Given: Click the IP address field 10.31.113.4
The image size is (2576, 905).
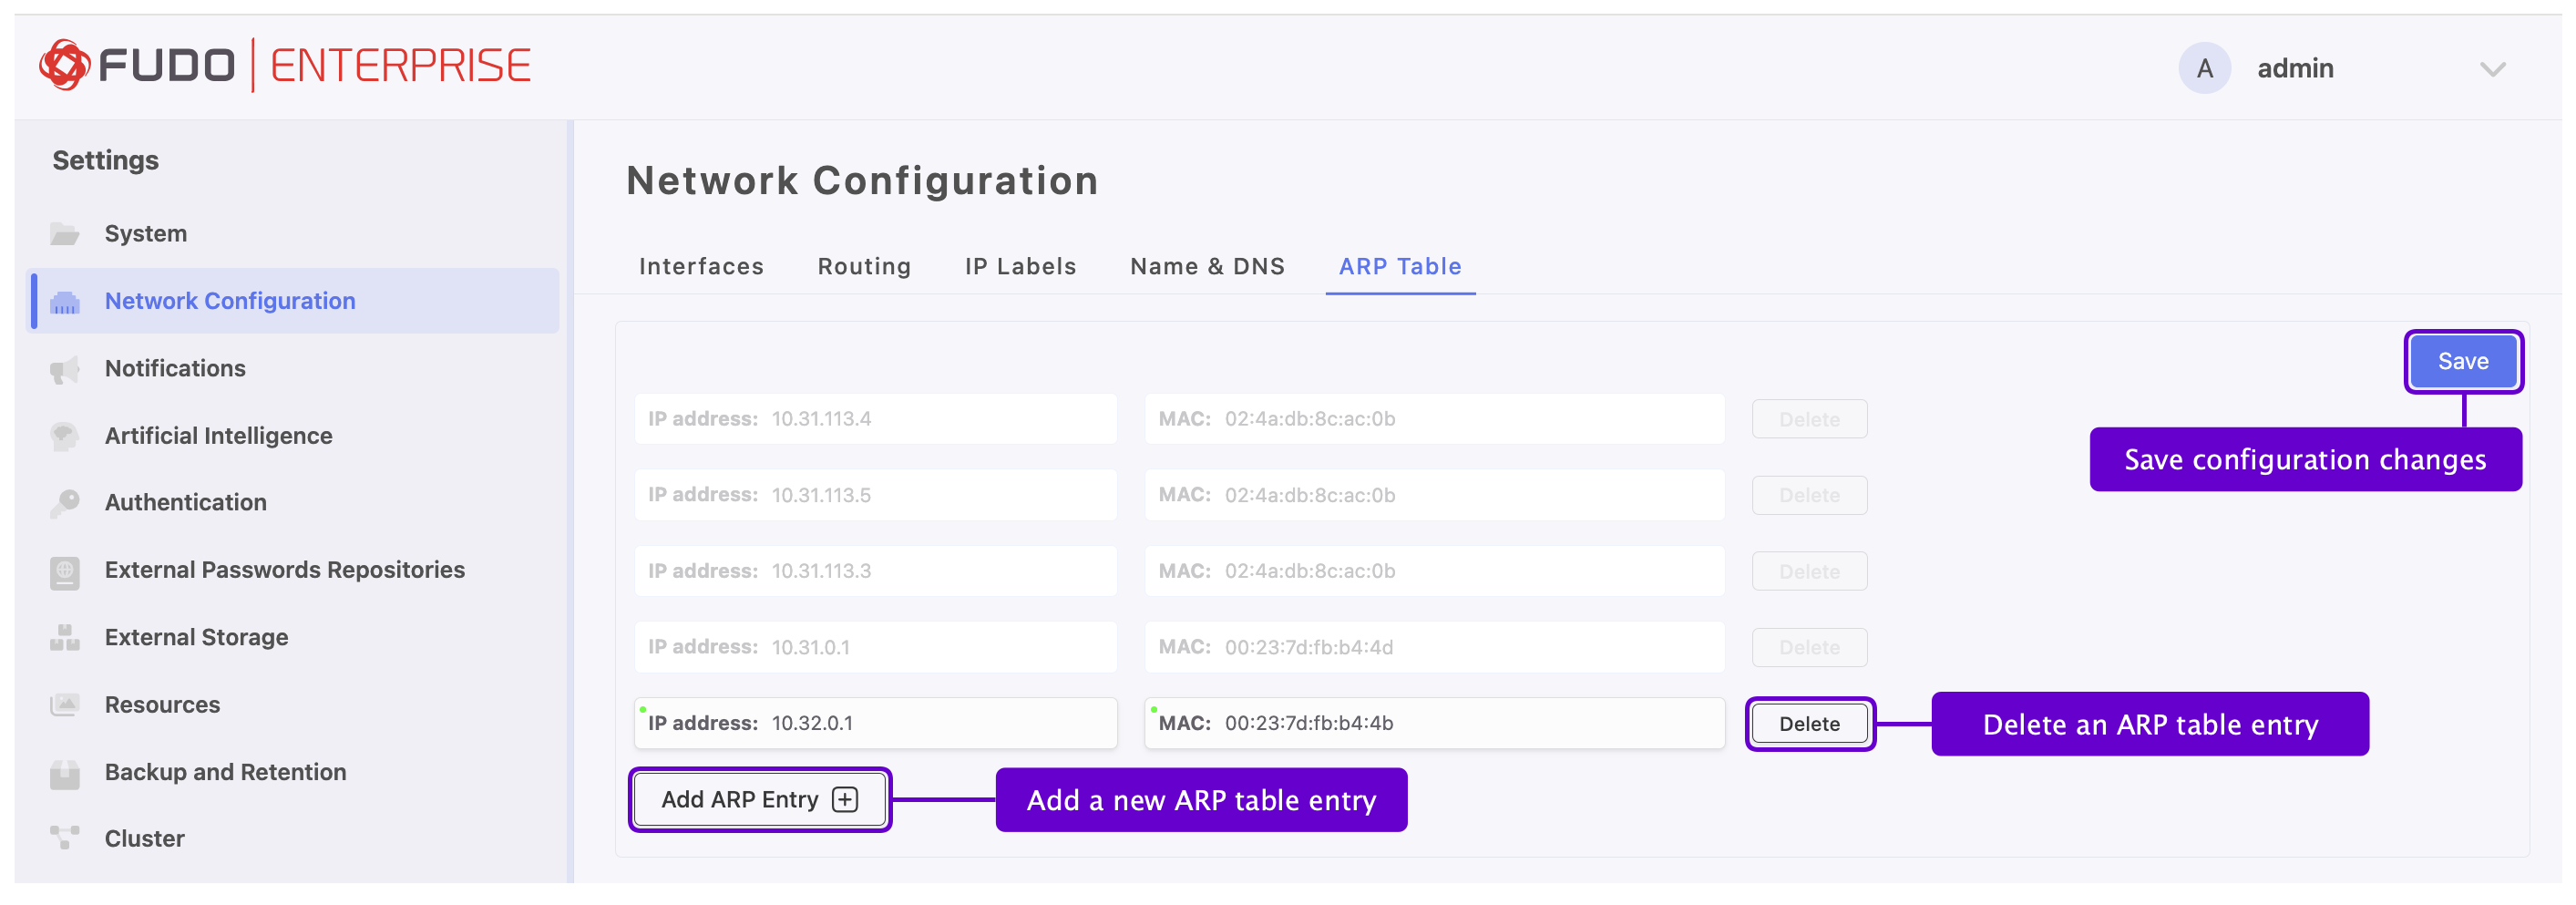Looking at the screenshot, I should (875, 419).
